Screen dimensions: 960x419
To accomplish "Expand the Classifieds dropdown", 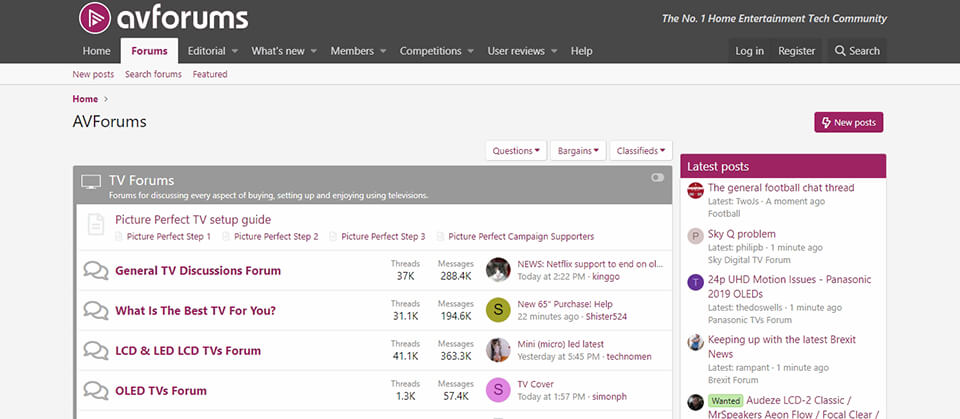I will coord(640,150).
